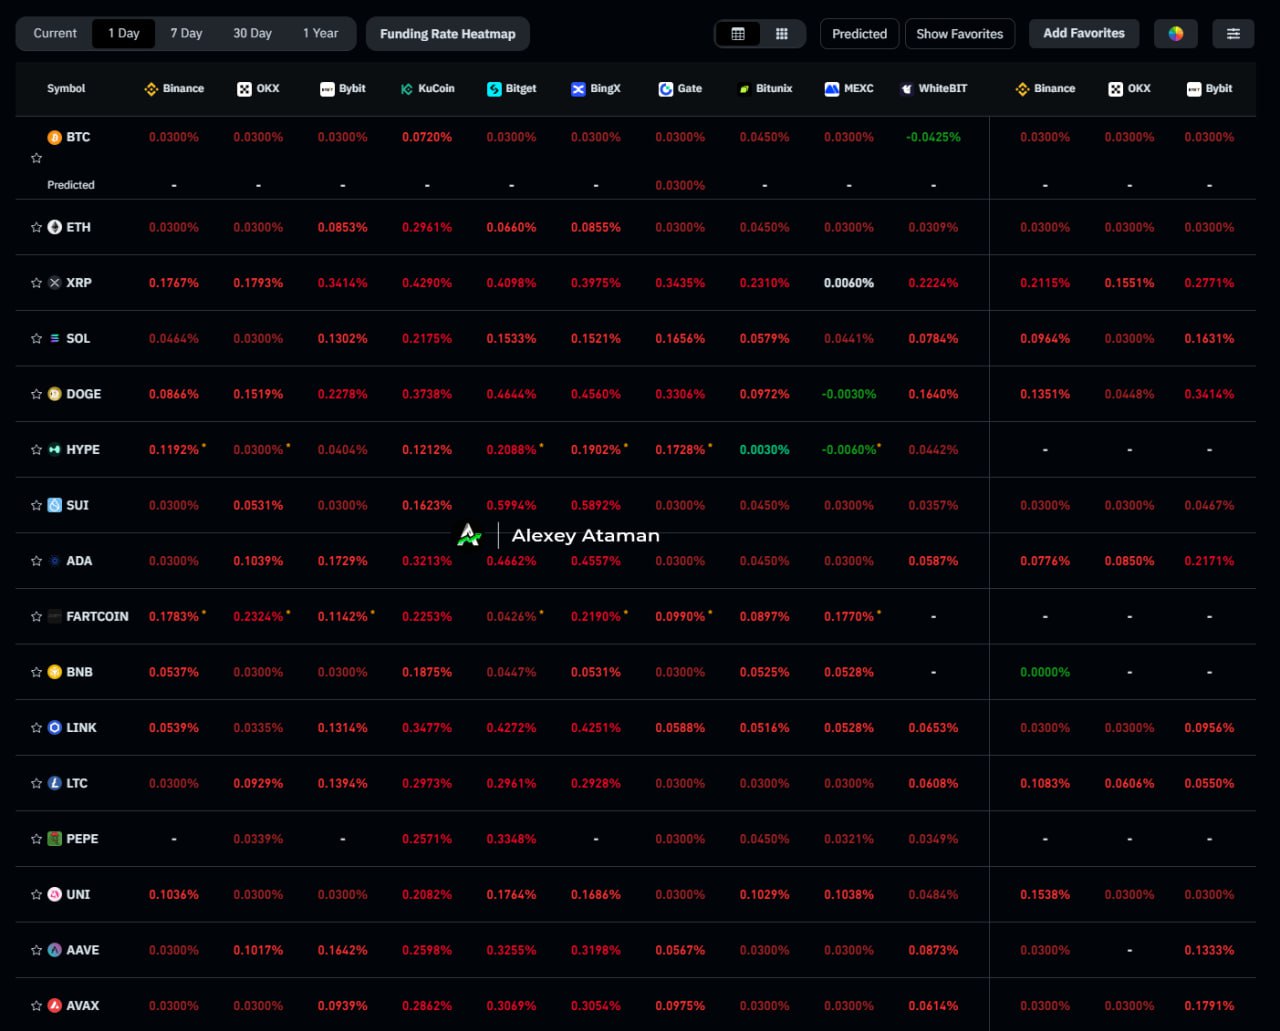Toggle the star next to ETH
This screenshot has height=1031, width=1280.
(36, 228)
